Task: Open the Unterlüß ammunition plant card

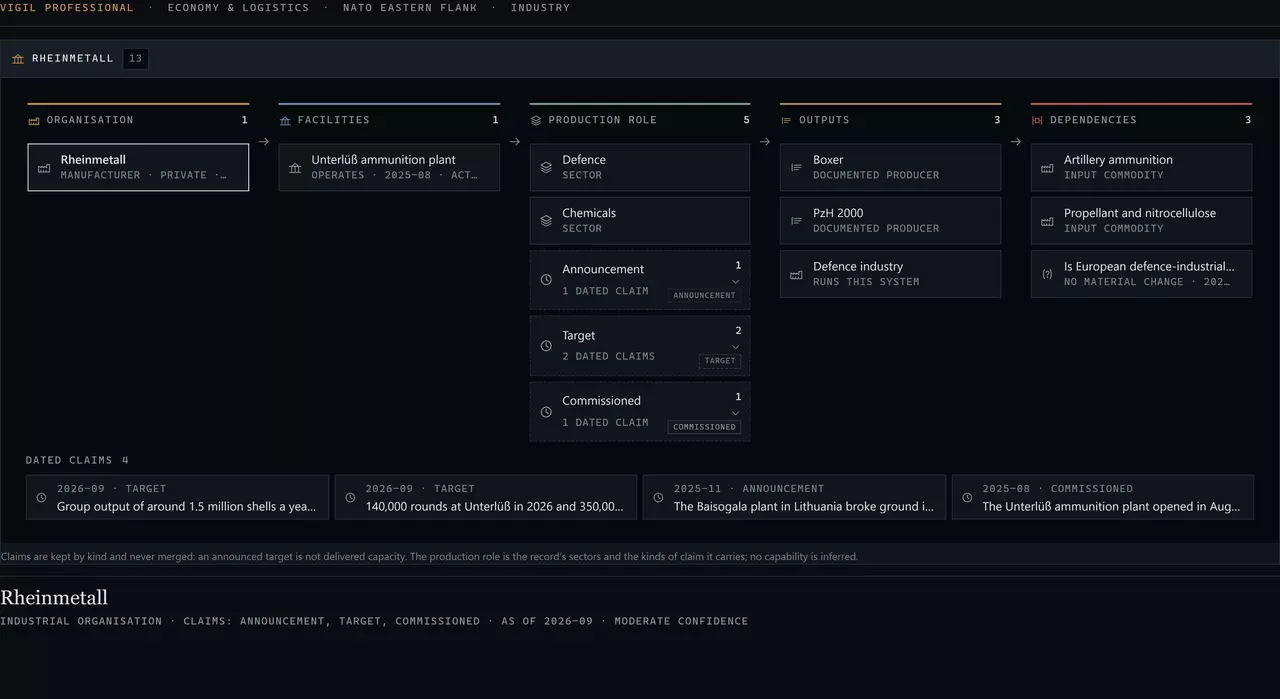Action: [389, 167]
